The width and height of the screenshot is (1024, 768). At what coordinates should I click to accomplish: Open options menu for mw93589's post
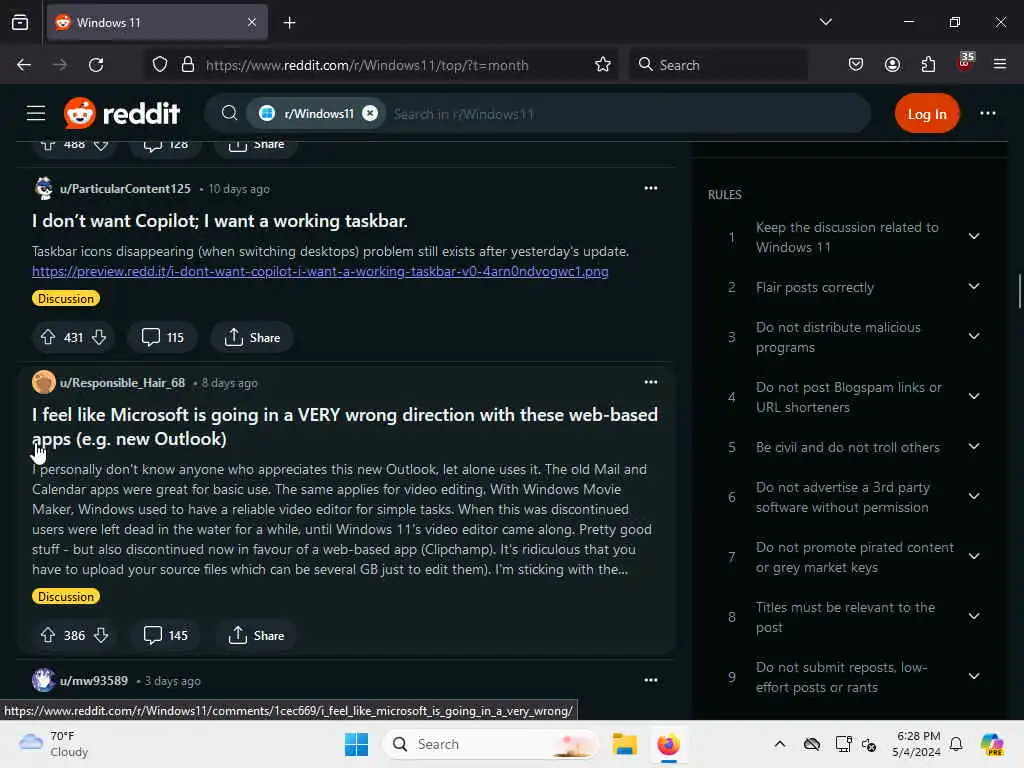point(650,680)
